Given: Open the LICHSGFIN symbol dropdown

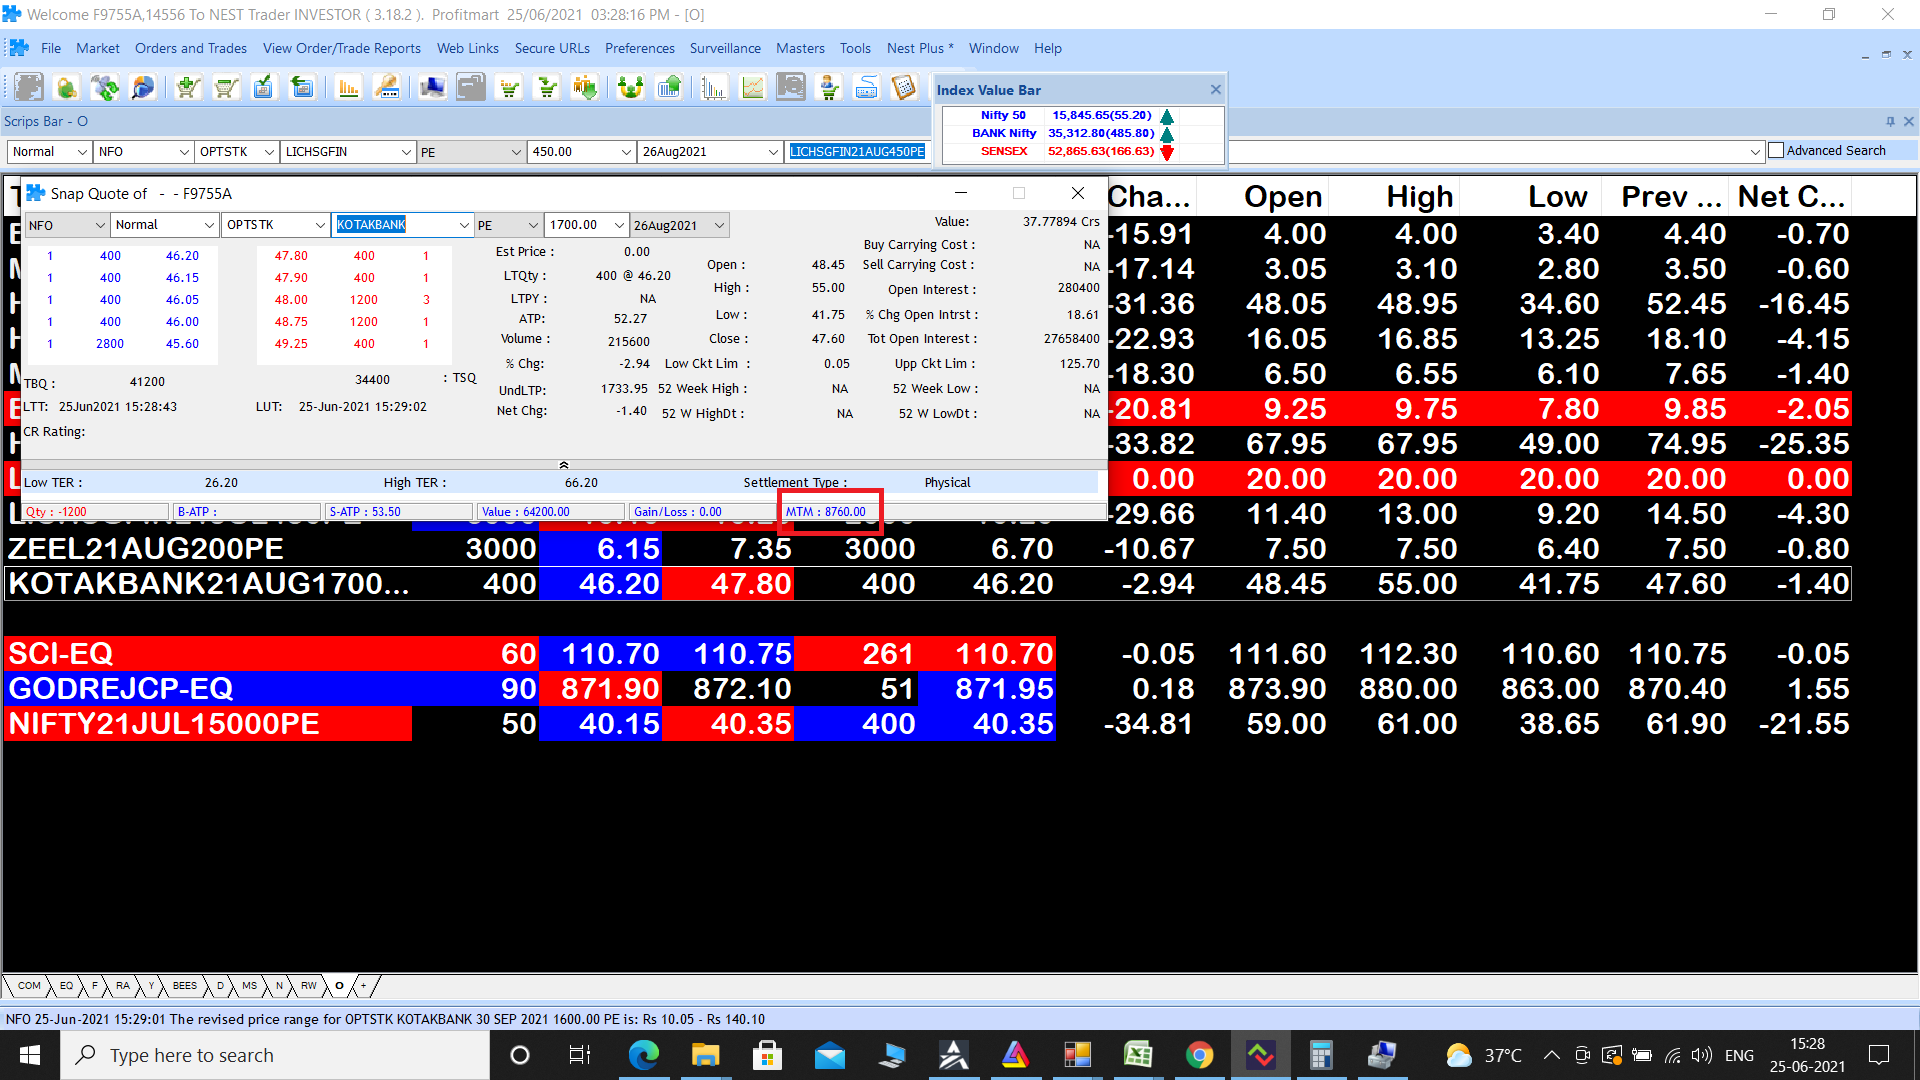Looking at the screenshot, I should pyautogui.click(x=406, y=152).
